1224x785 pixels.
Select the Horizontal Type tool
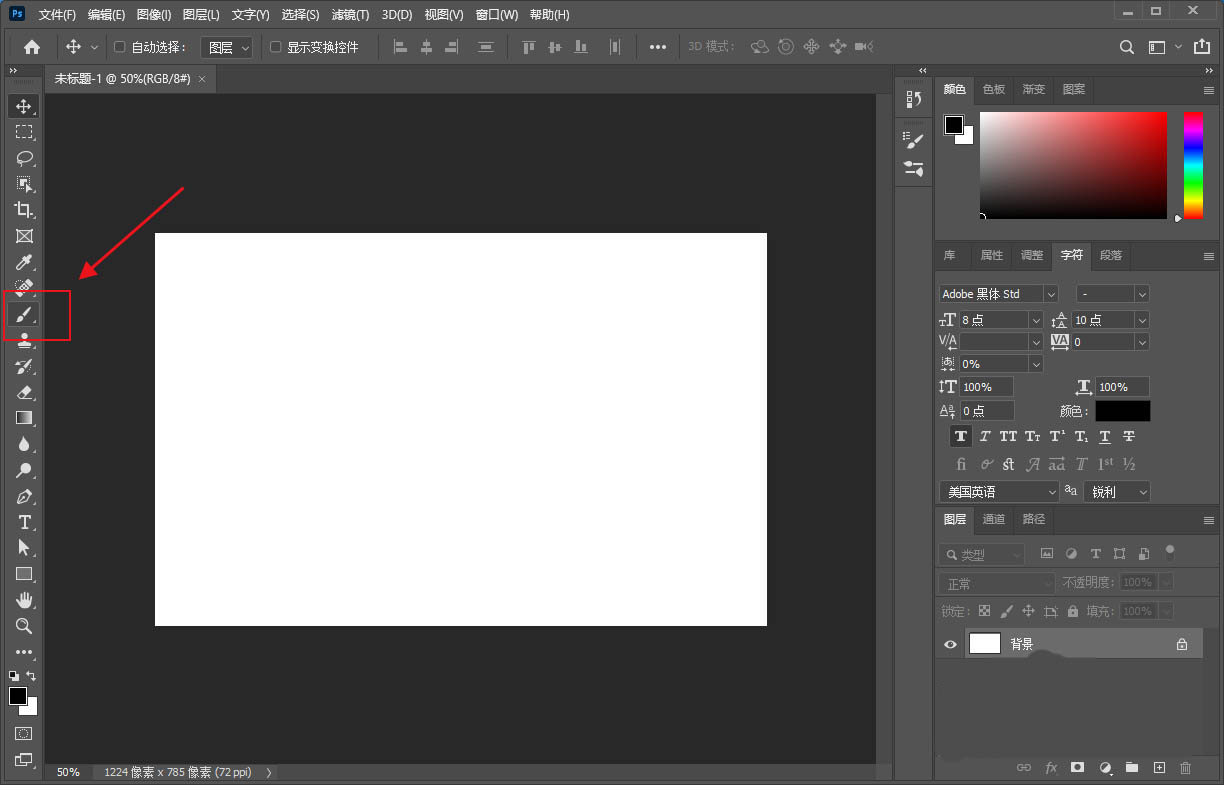click(24, 522)
